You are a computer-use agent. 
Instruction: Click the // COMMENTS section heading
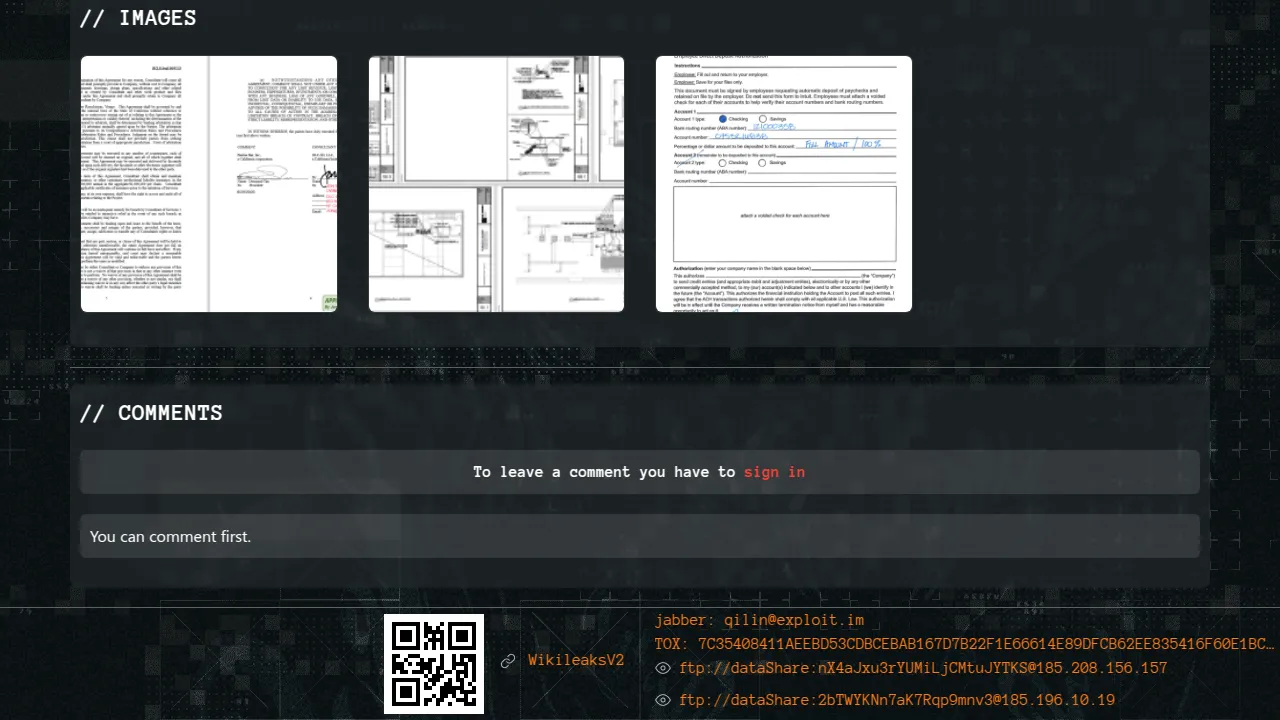point(151,413)
